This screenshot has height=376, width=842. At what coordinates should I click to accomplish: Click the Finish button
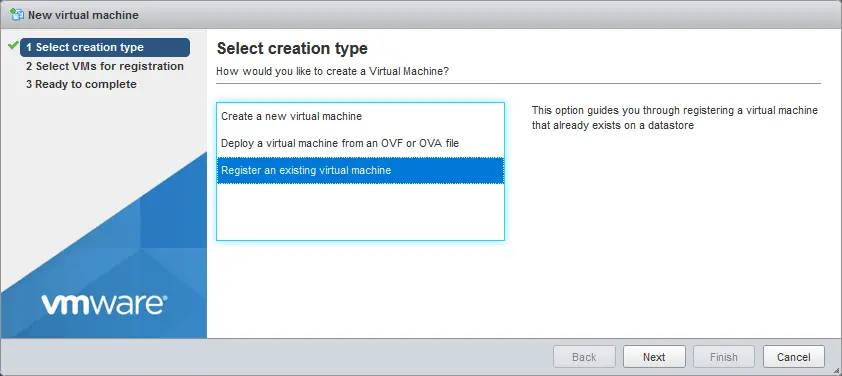pyautogui.click(x=724, y=357)
